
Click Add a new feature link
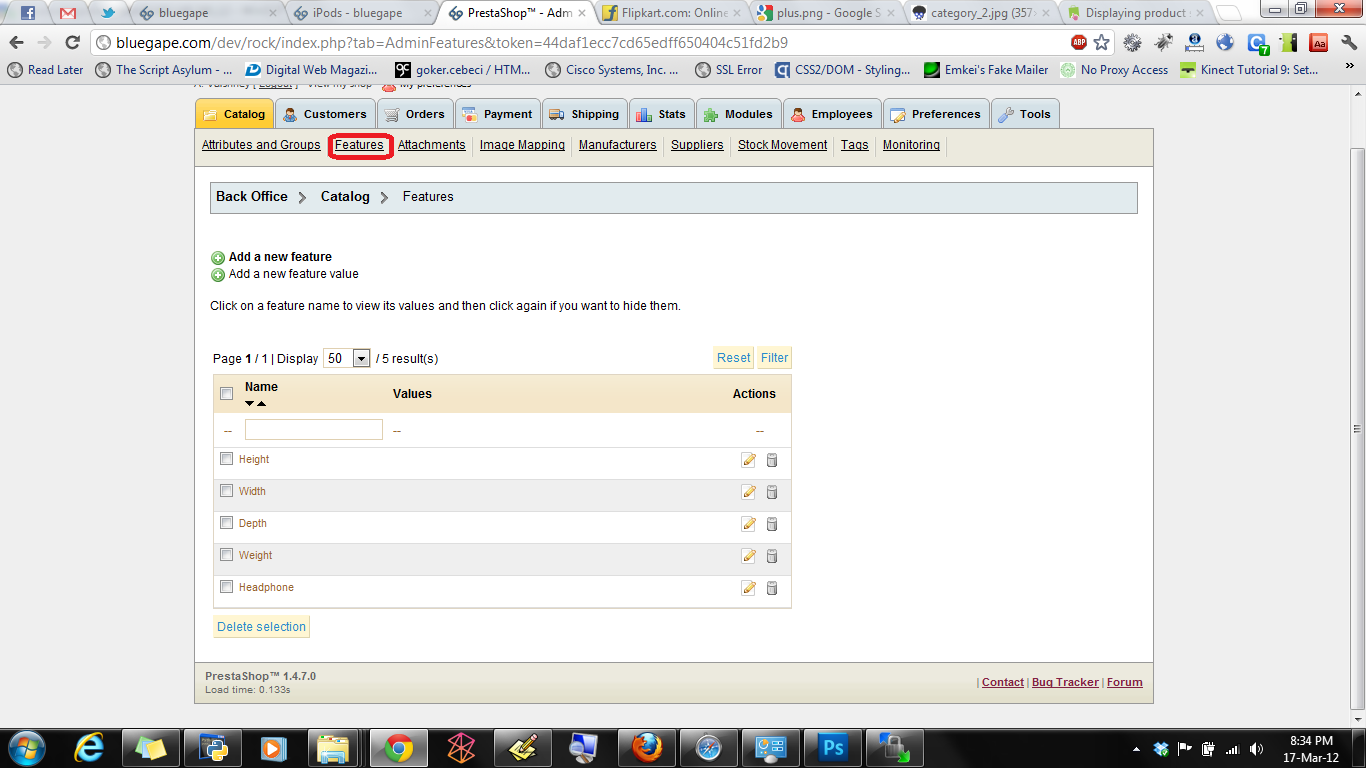280,257
